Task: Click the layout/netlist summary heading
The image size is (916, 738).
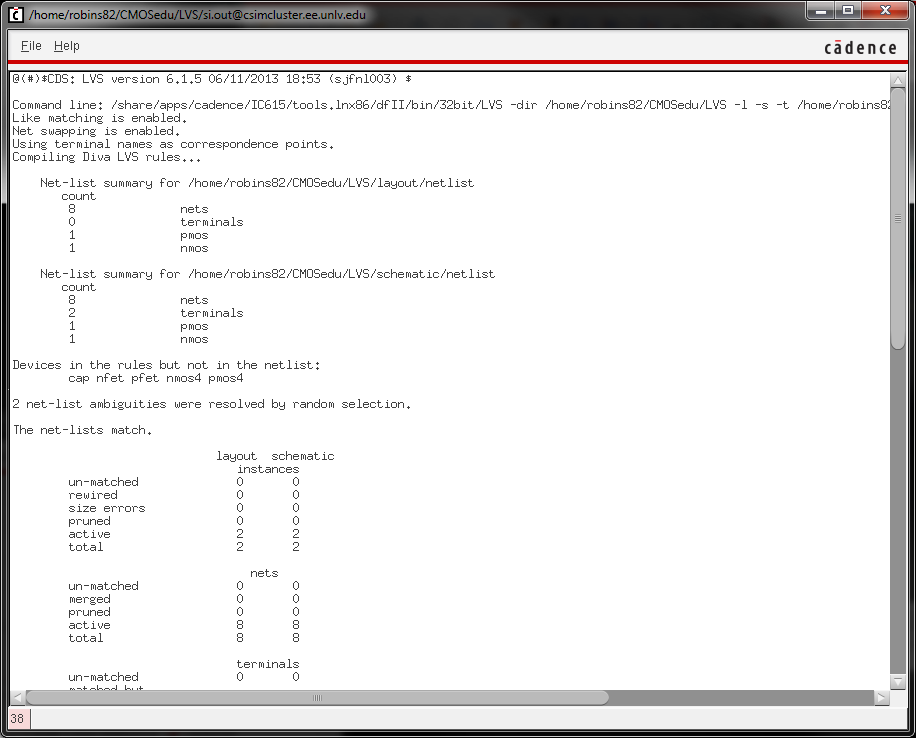Action: click(x=257, y=183)
